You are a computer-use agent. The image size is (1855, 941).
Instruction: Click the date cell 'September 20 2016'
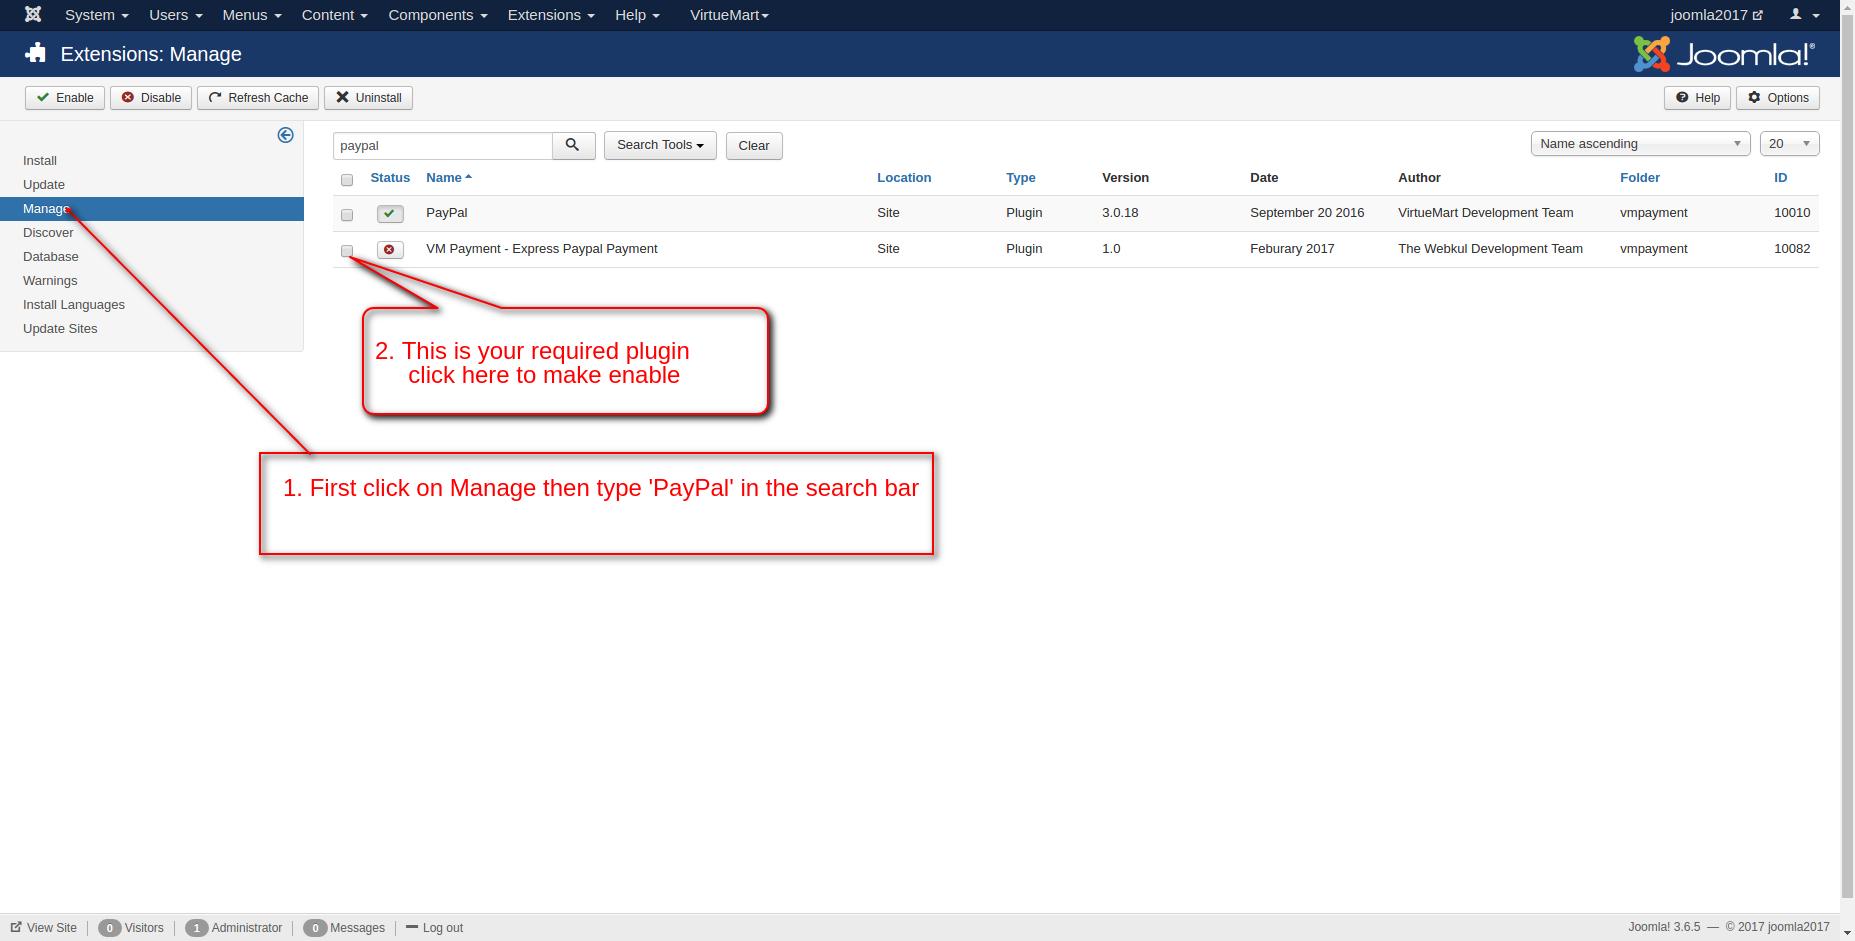[1307, 213]
